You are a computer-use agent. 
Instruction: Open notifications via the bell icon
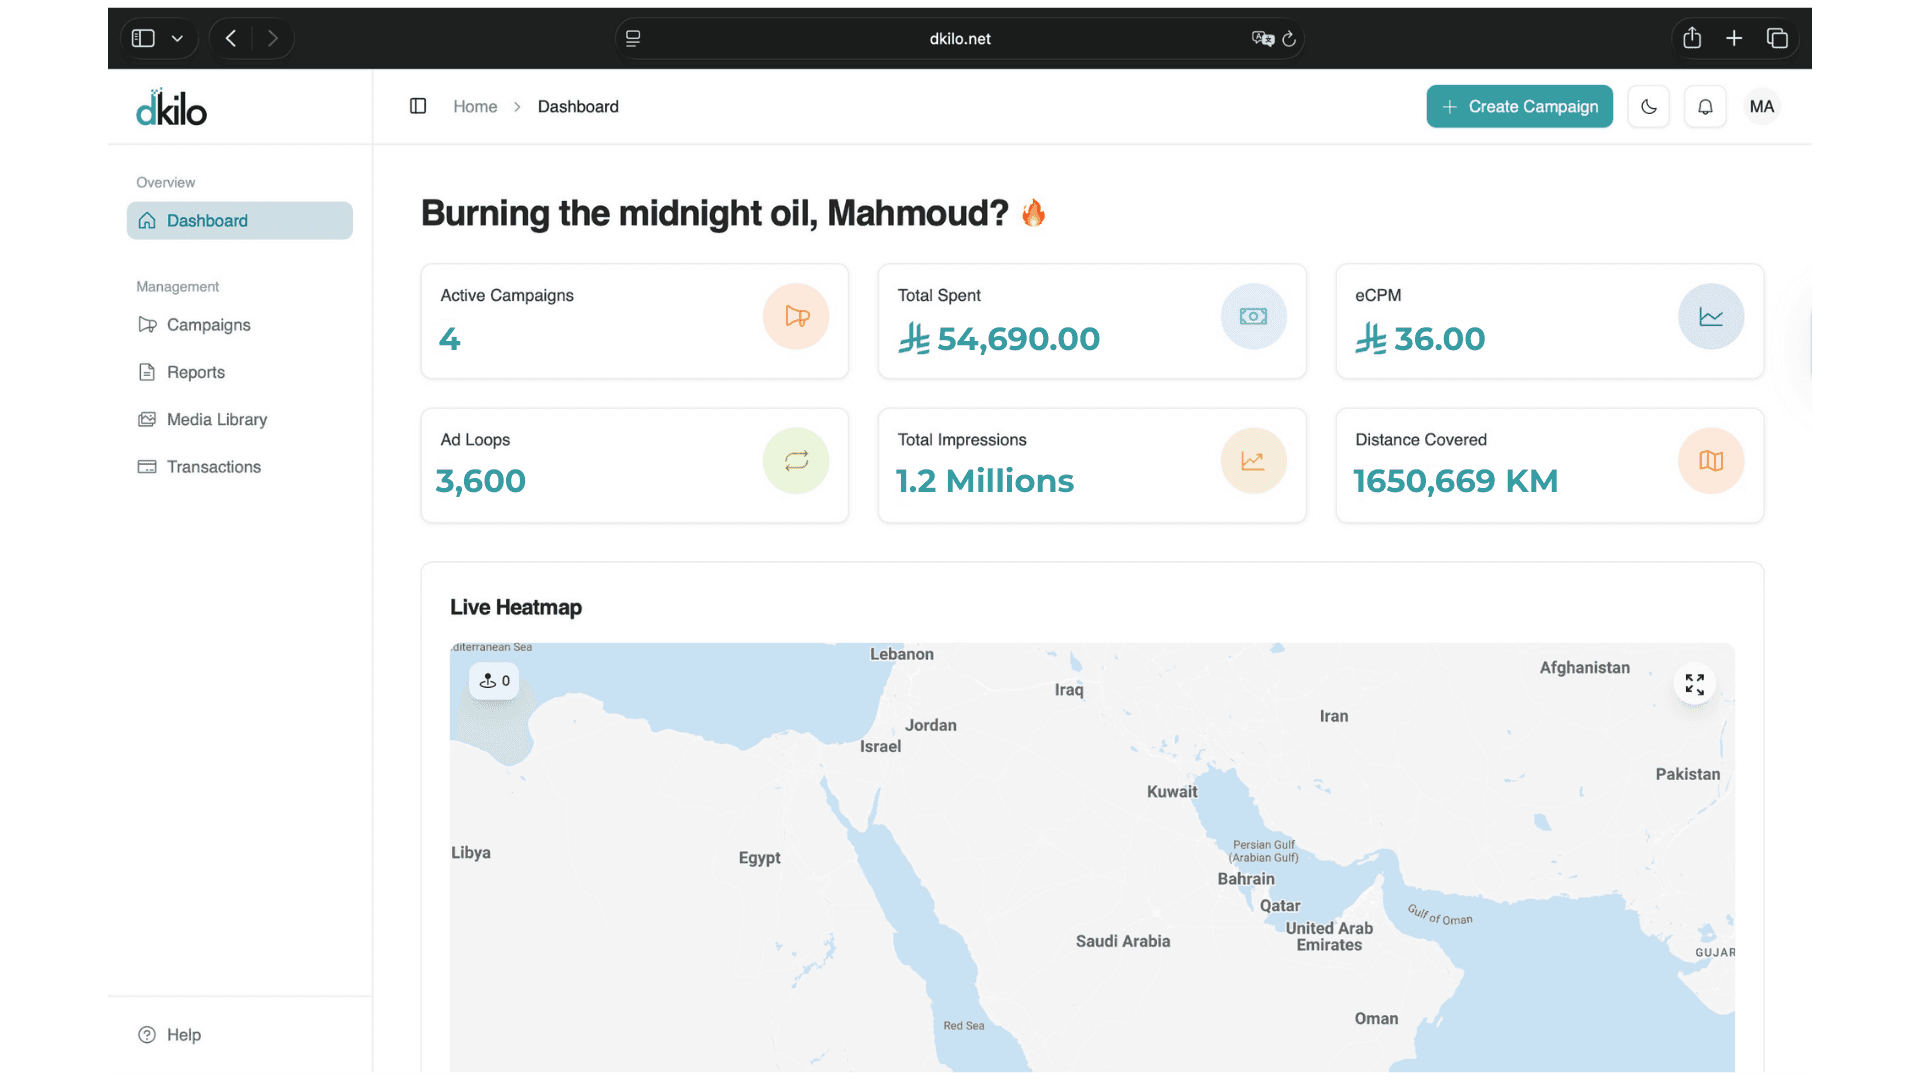click(1705, 107)
